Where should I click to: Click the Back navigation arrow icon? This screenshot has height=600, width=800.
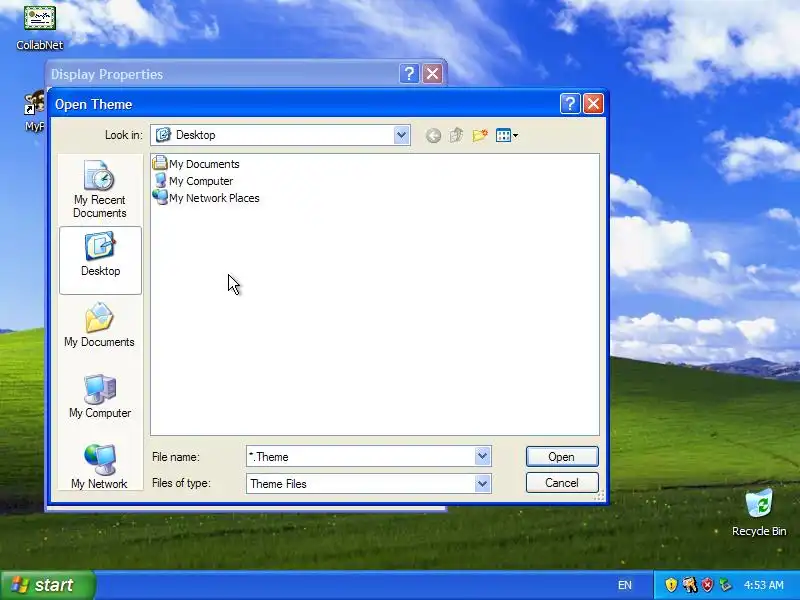[433, 136]
